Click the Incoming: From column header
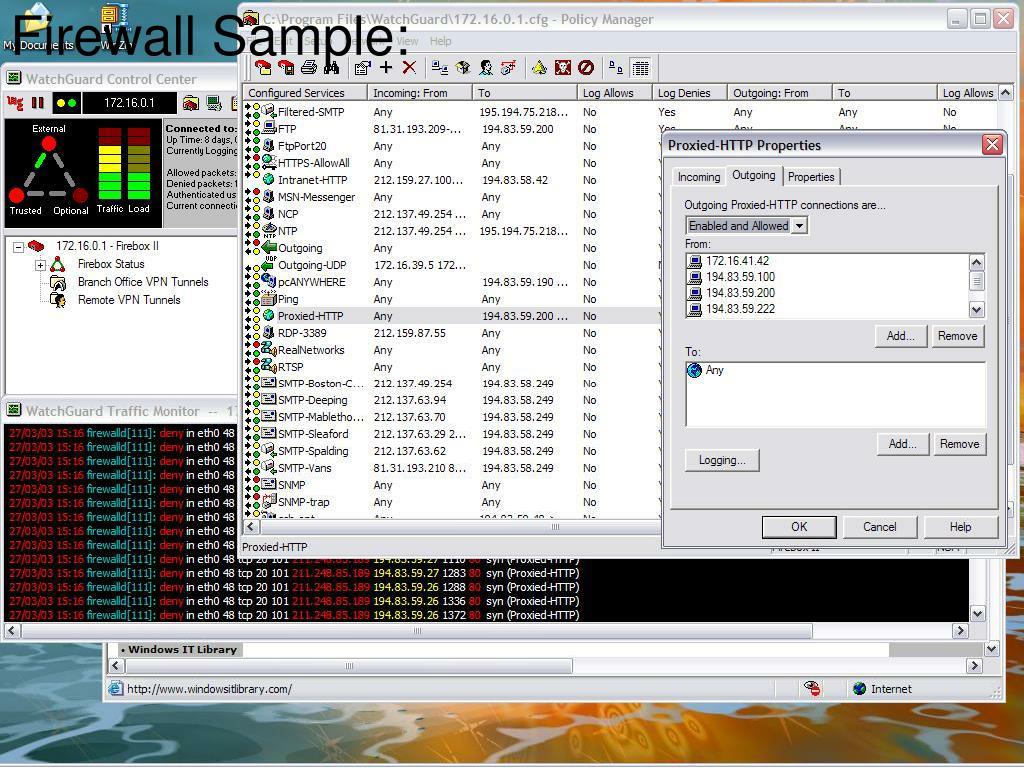 tap(419, 93)
